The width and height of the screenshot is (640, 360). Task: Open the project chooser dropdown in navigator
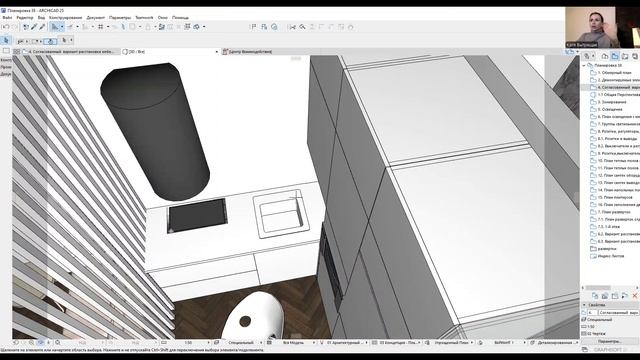(589, 56)
